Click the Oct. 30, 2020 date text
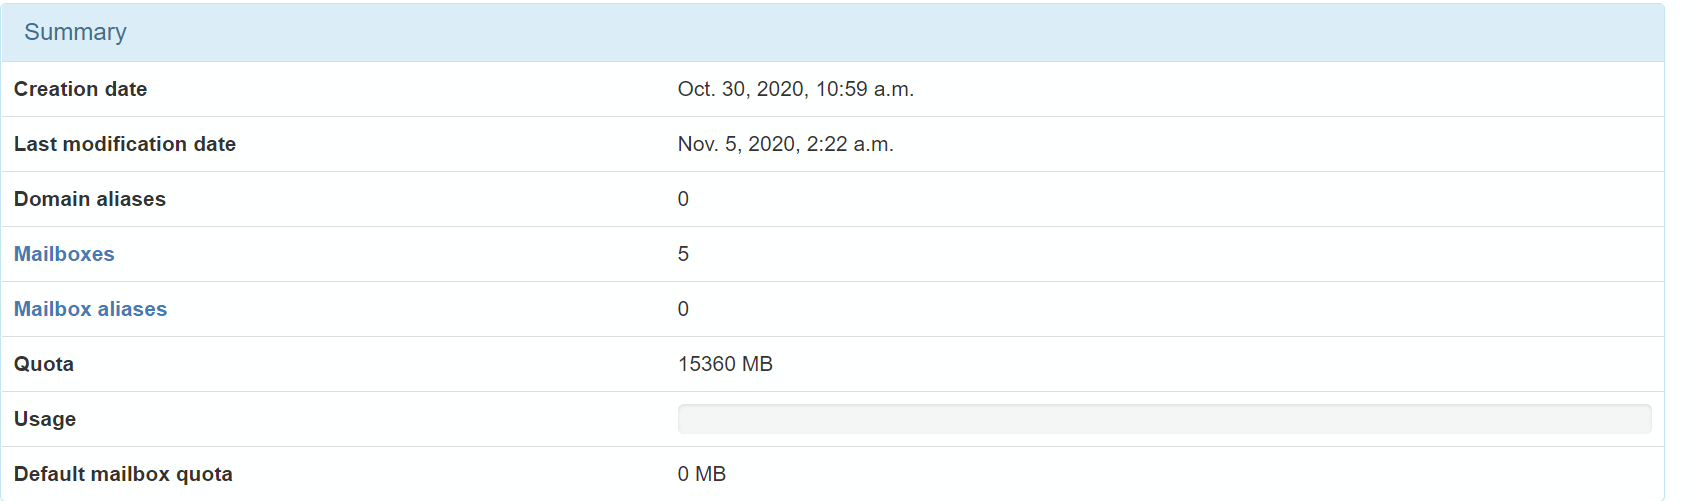The image size is (1690, 501). click(741, 89)
